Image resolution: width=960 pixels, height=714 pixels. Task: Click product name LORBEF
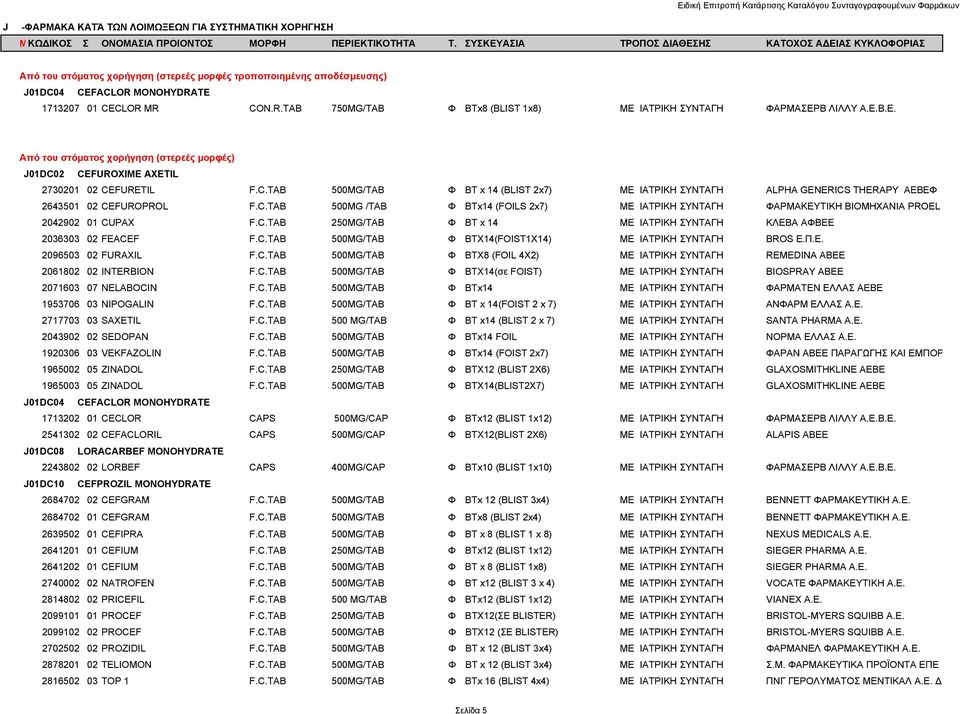point(120,467)
